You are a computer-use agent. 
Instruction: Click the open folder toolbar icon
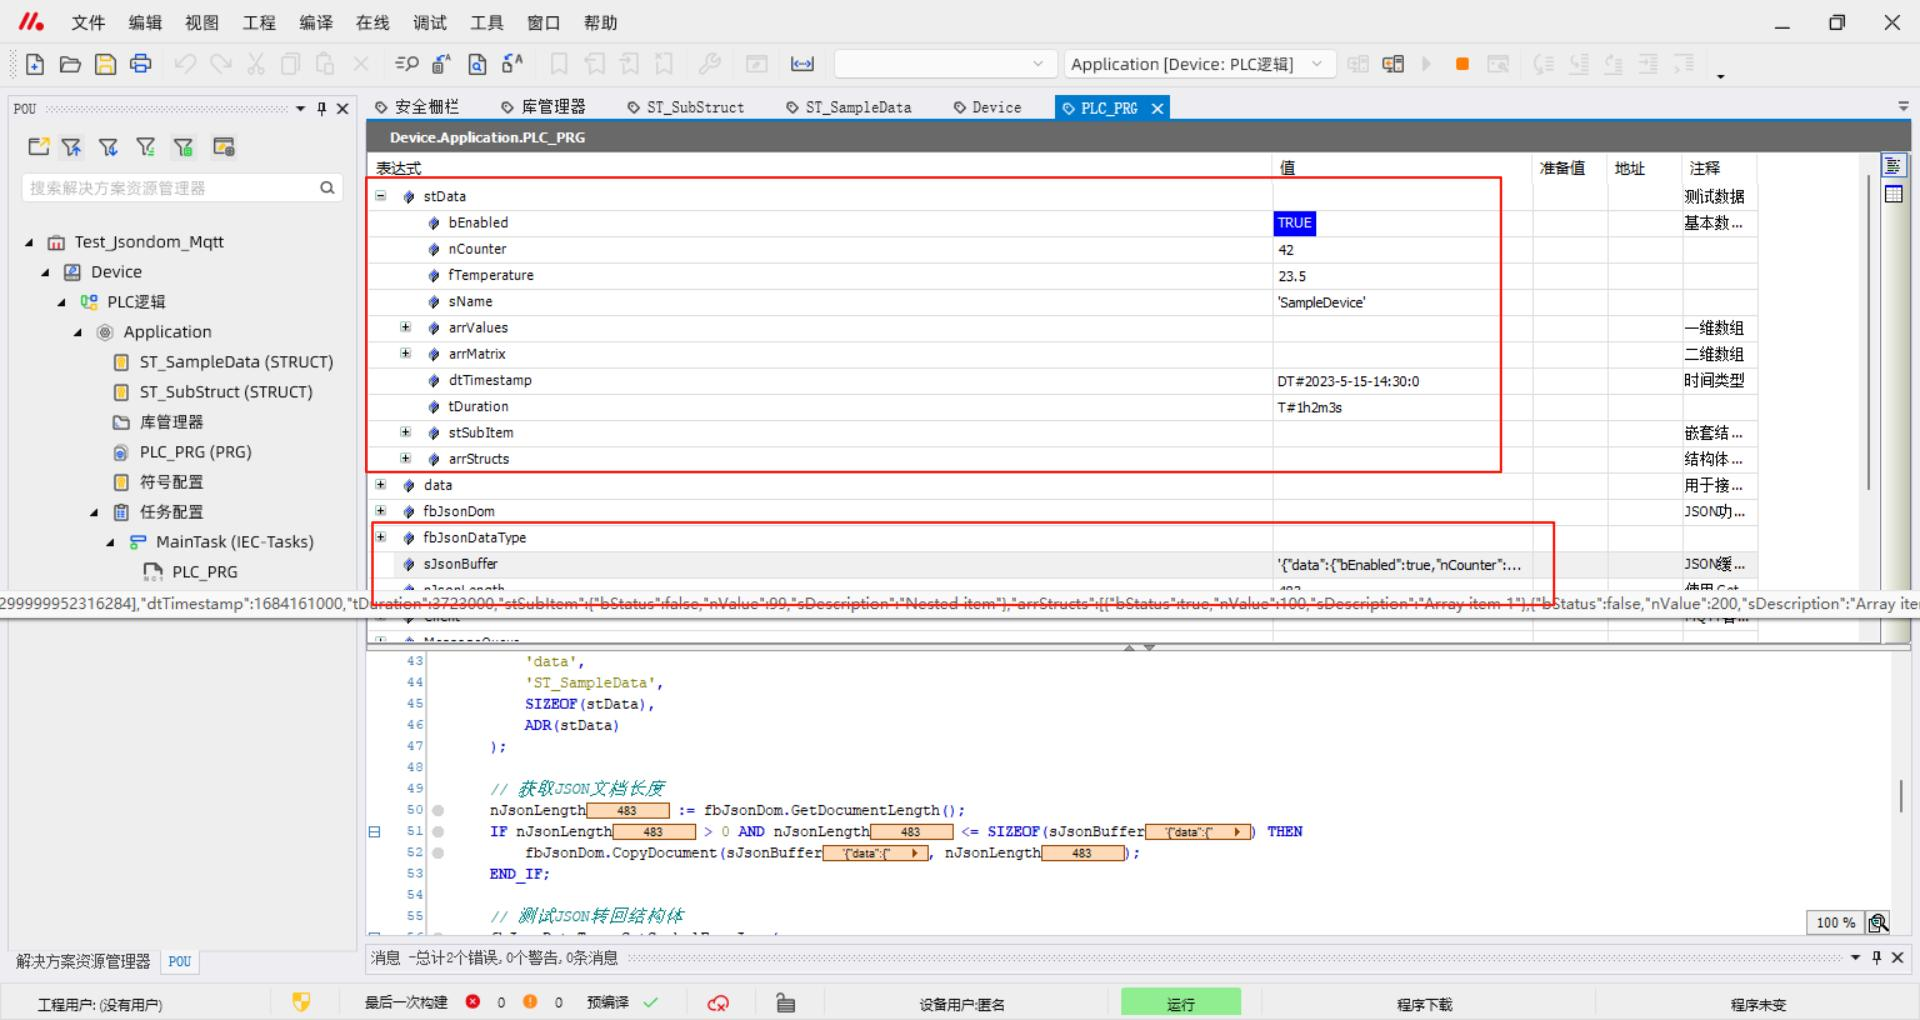[70, 64]
